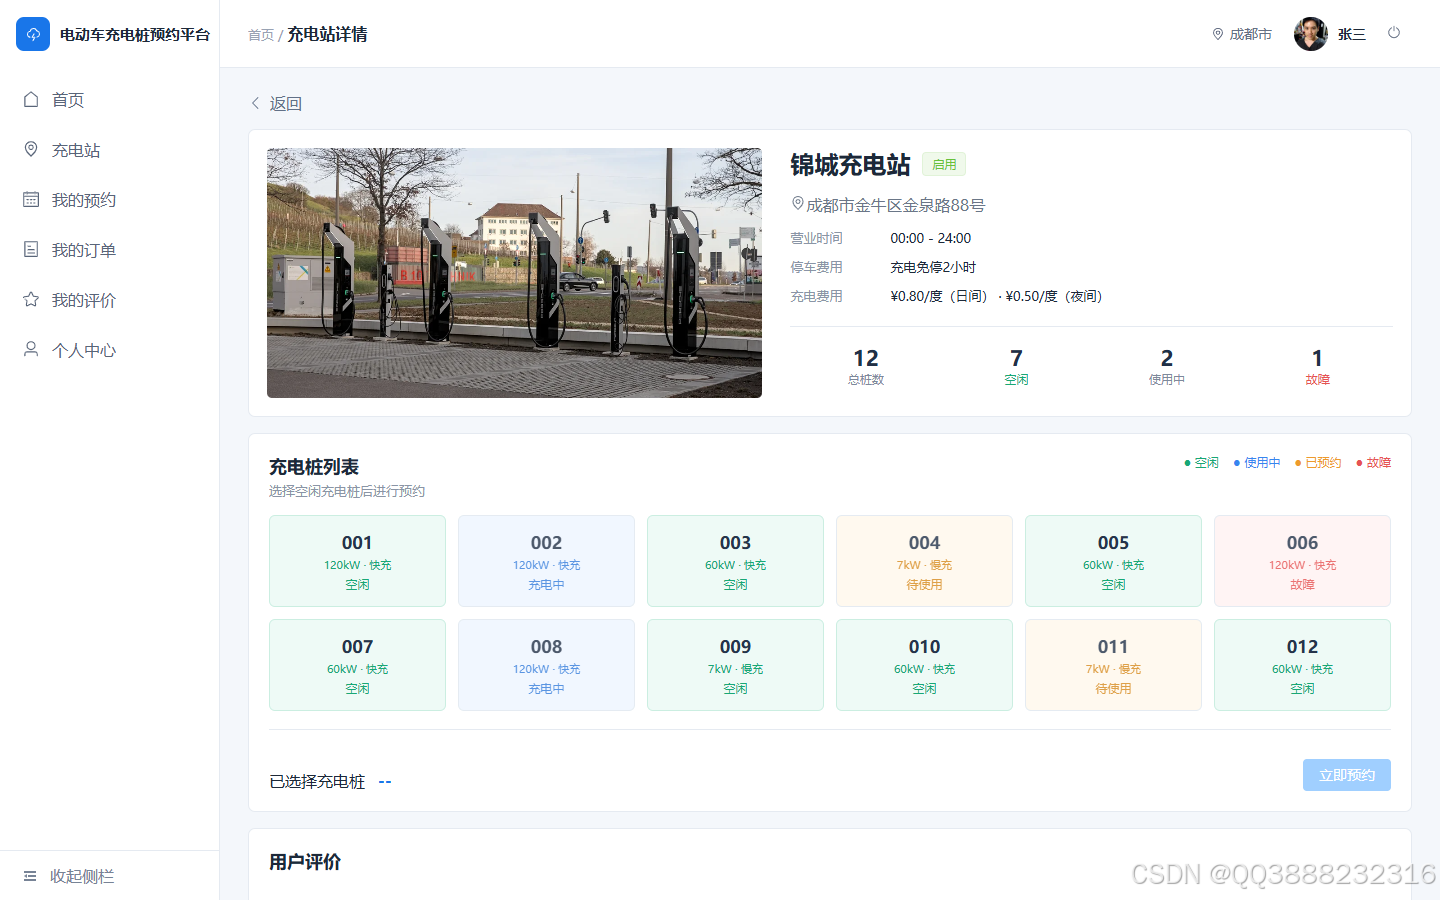Click the collapse sidebar icon at bottom

tap(30, 876)
